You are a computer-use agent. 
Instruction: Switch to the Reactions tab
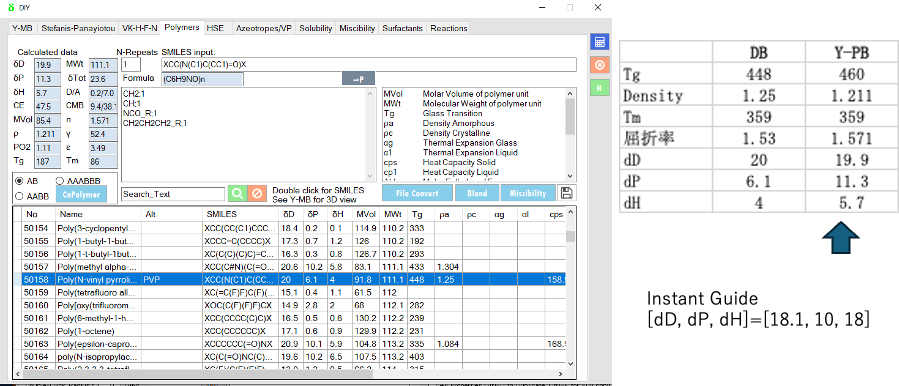point(449,28)
